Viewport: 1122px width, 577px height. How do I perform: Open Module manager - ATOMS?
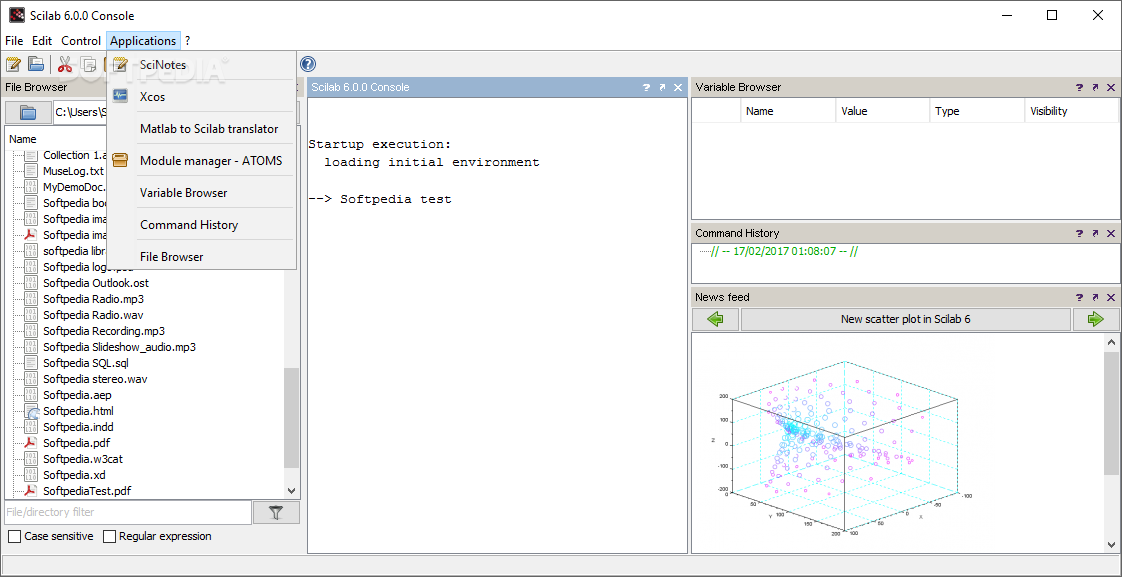pyautogui.click(x=201, y=160)
